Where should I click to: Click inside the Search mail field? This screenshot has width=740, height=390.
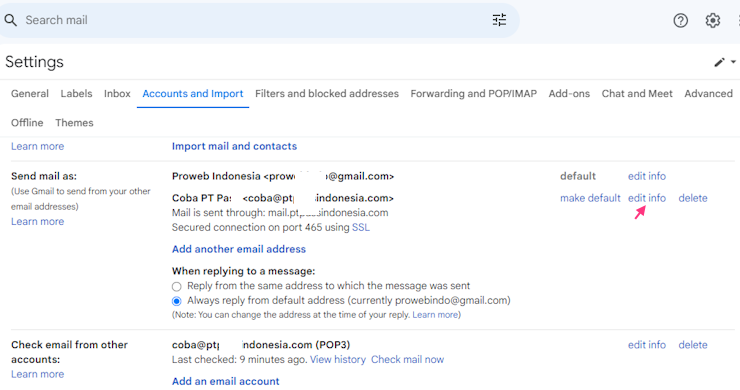tap(255, 20)
